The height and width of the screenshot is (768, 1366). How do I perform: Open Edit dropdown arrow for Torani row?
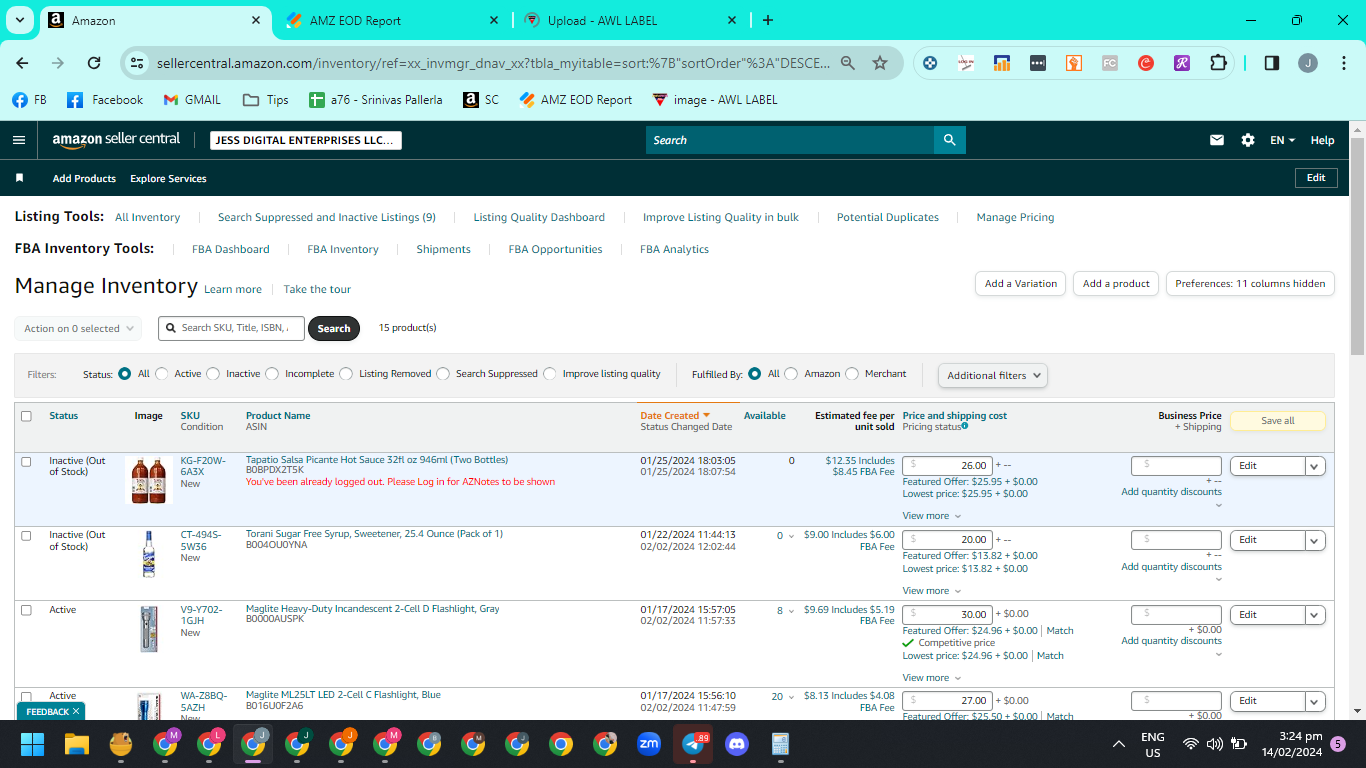(x=1315, y=541)
